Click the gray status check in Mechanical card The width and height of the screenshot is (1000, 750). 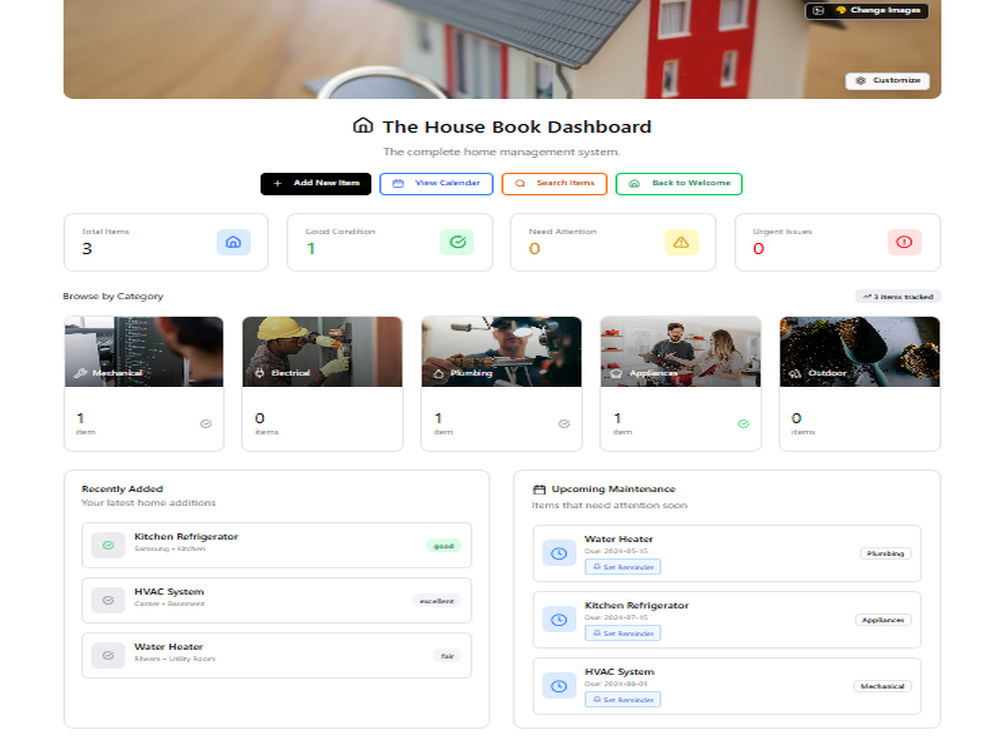(x=206, y=423)
